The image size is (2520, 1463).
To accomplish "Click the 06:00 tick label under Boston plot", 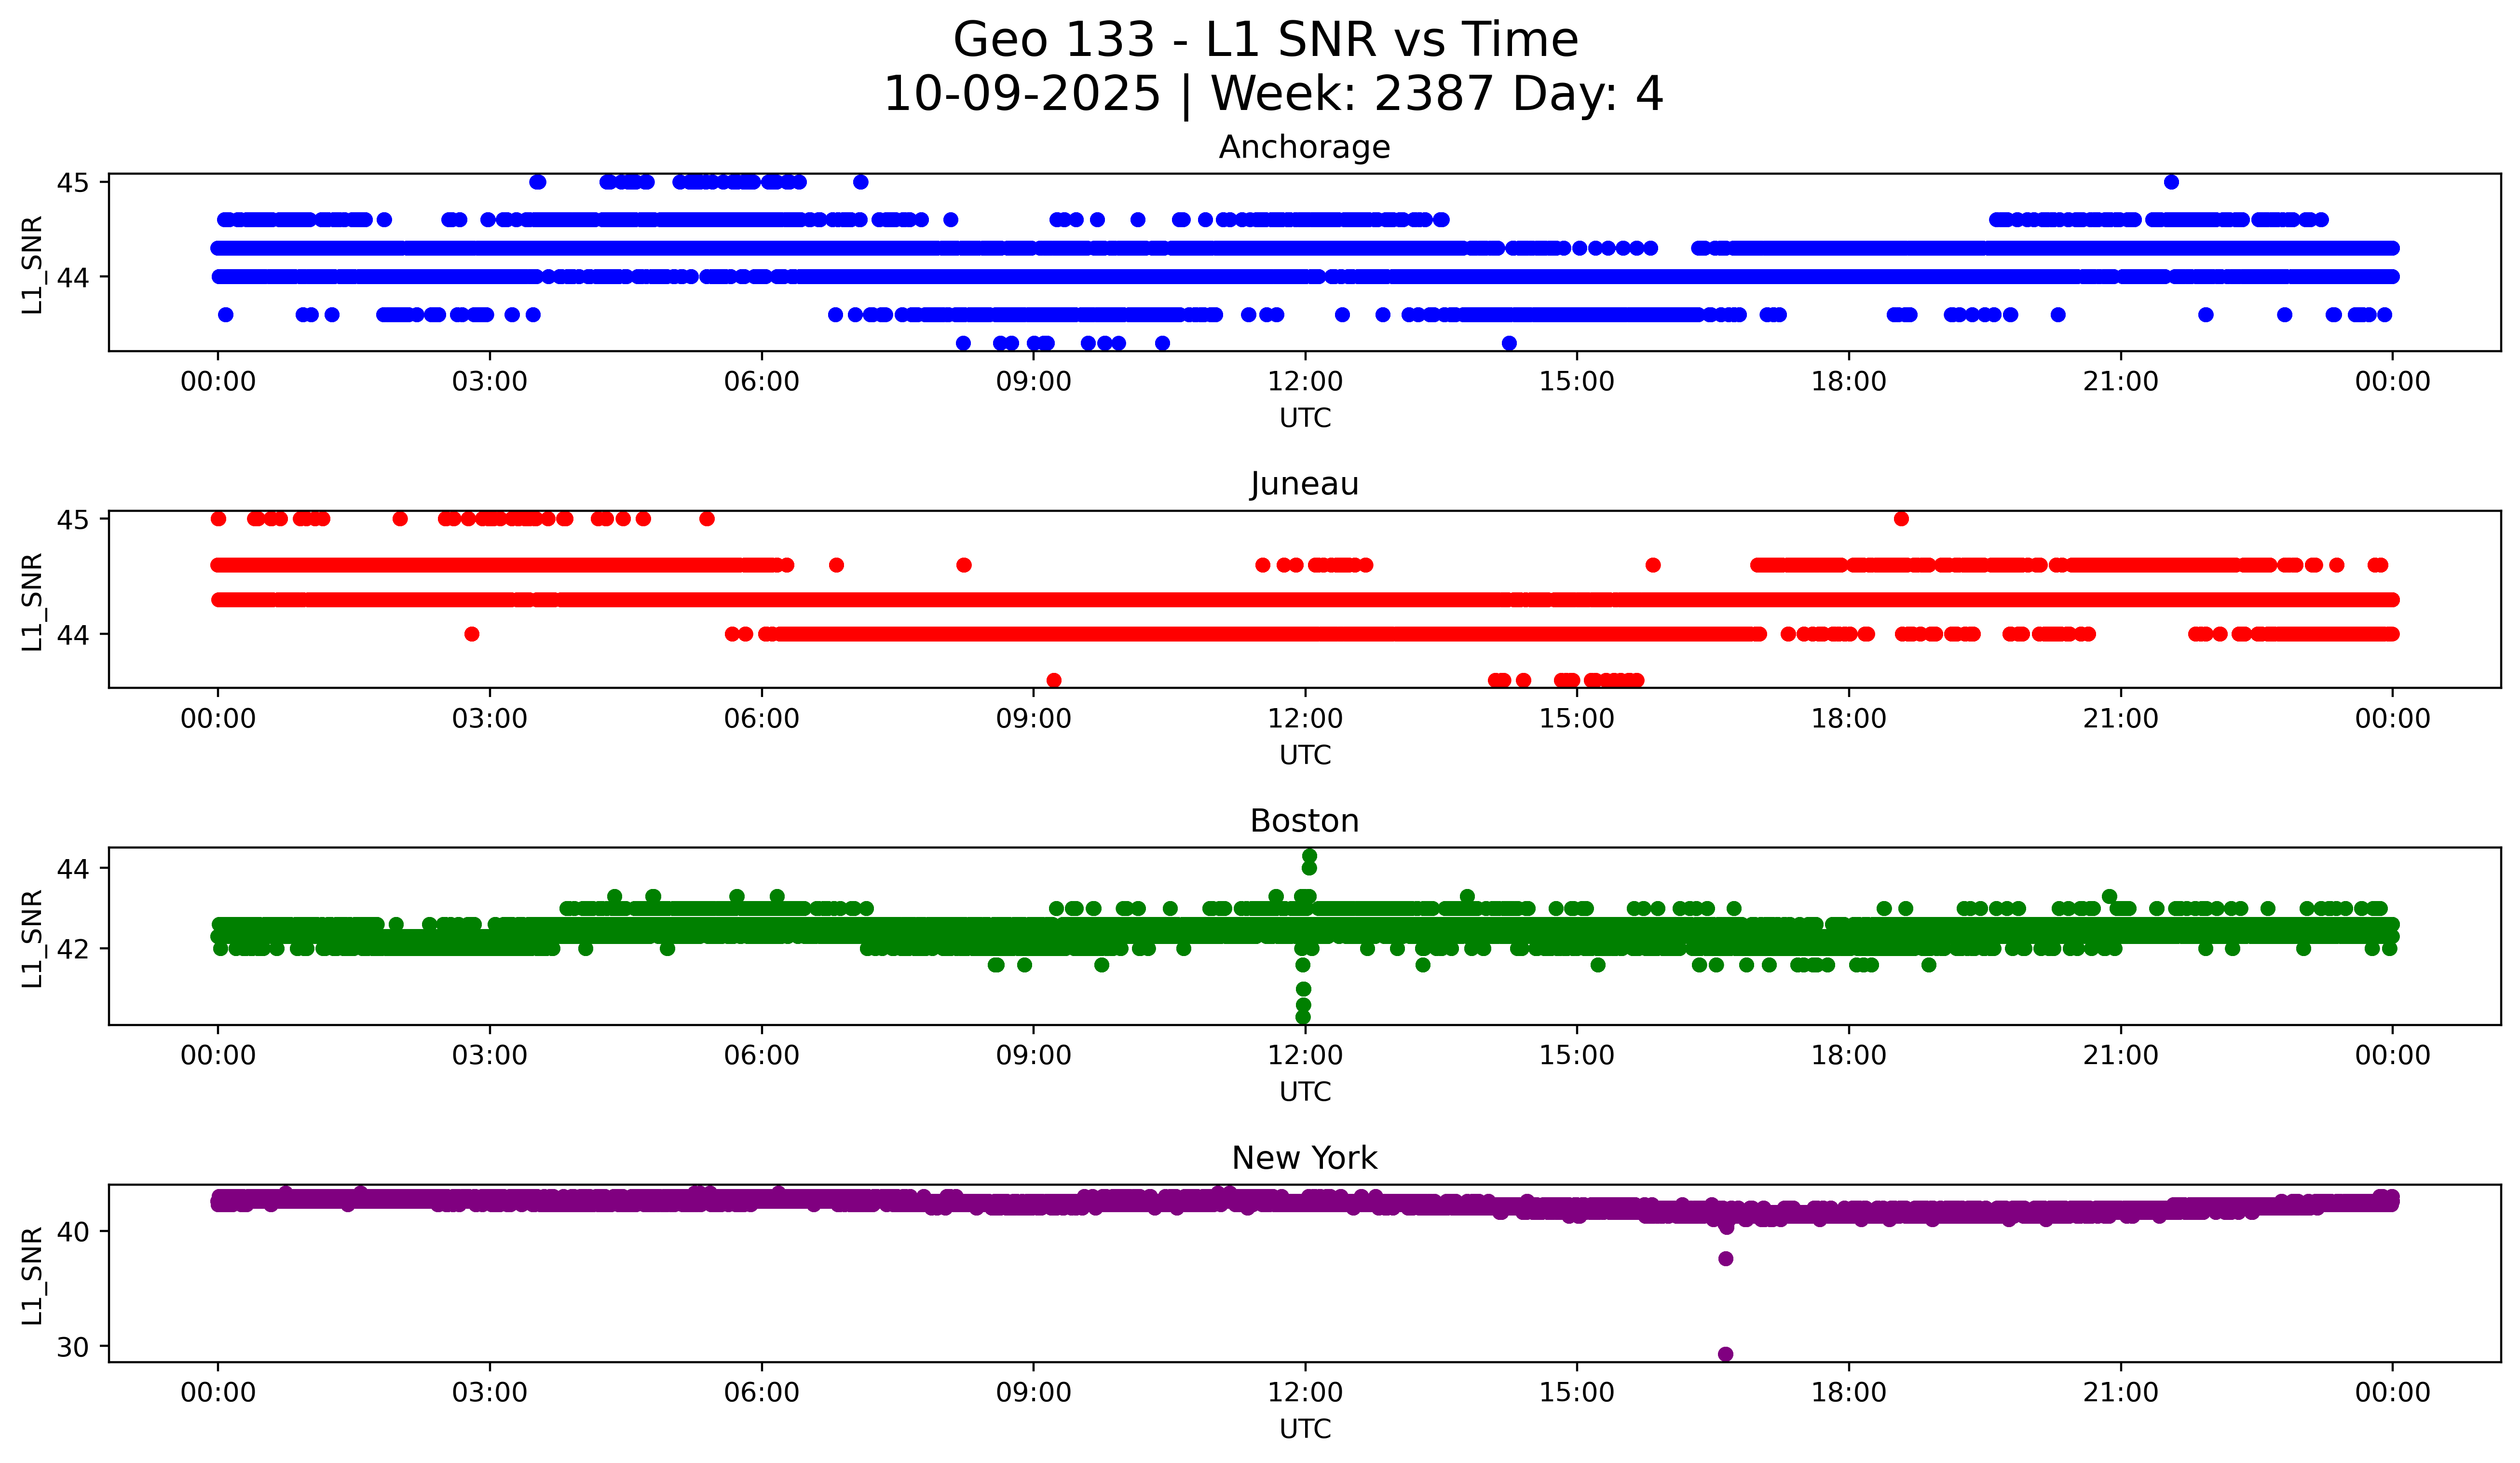I will pos(761,1056).
